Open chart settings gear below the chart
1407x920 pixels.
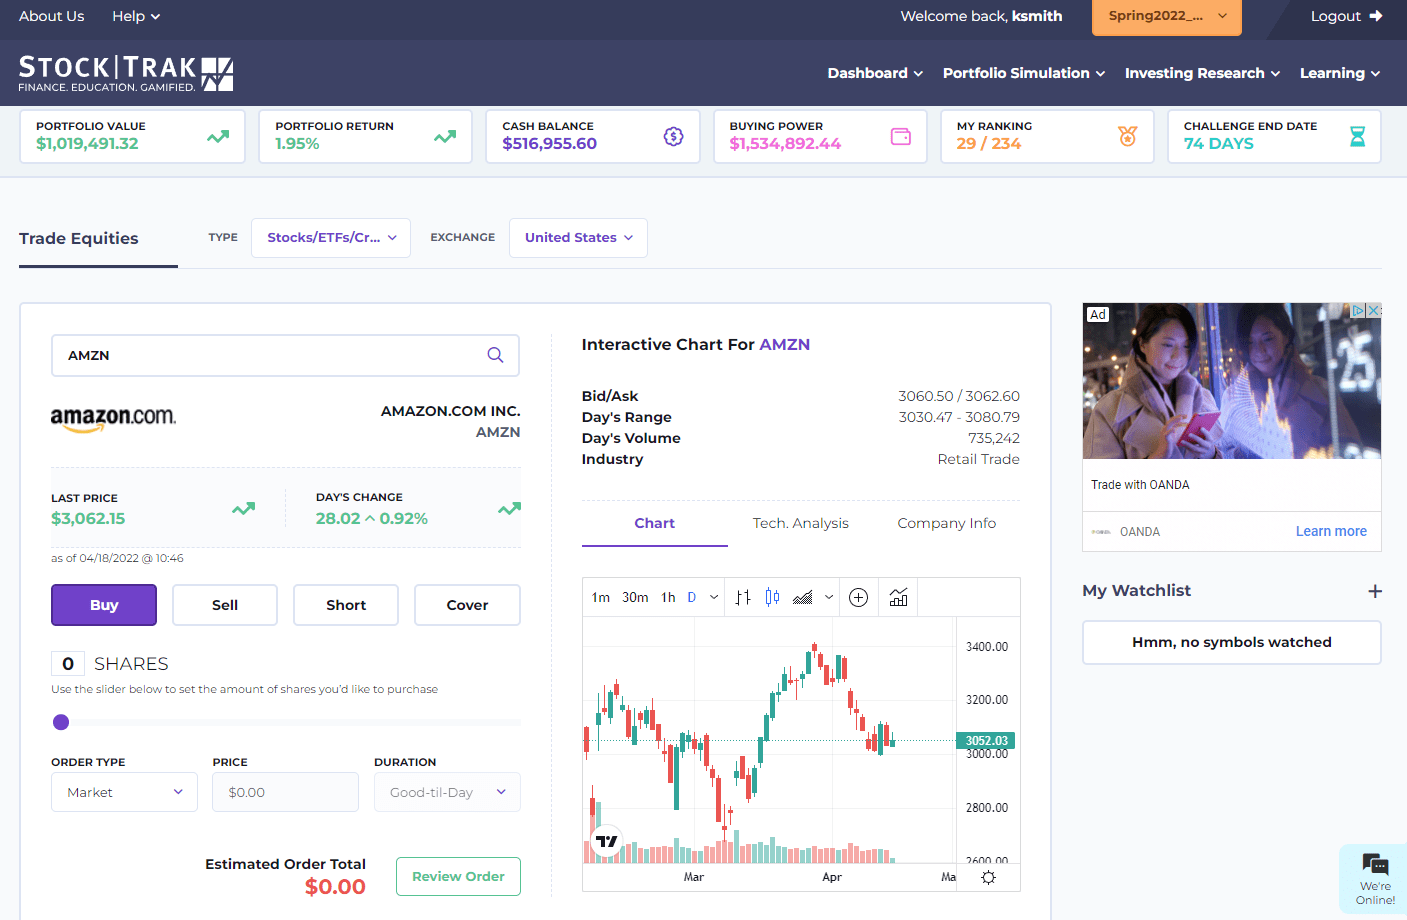988,876
